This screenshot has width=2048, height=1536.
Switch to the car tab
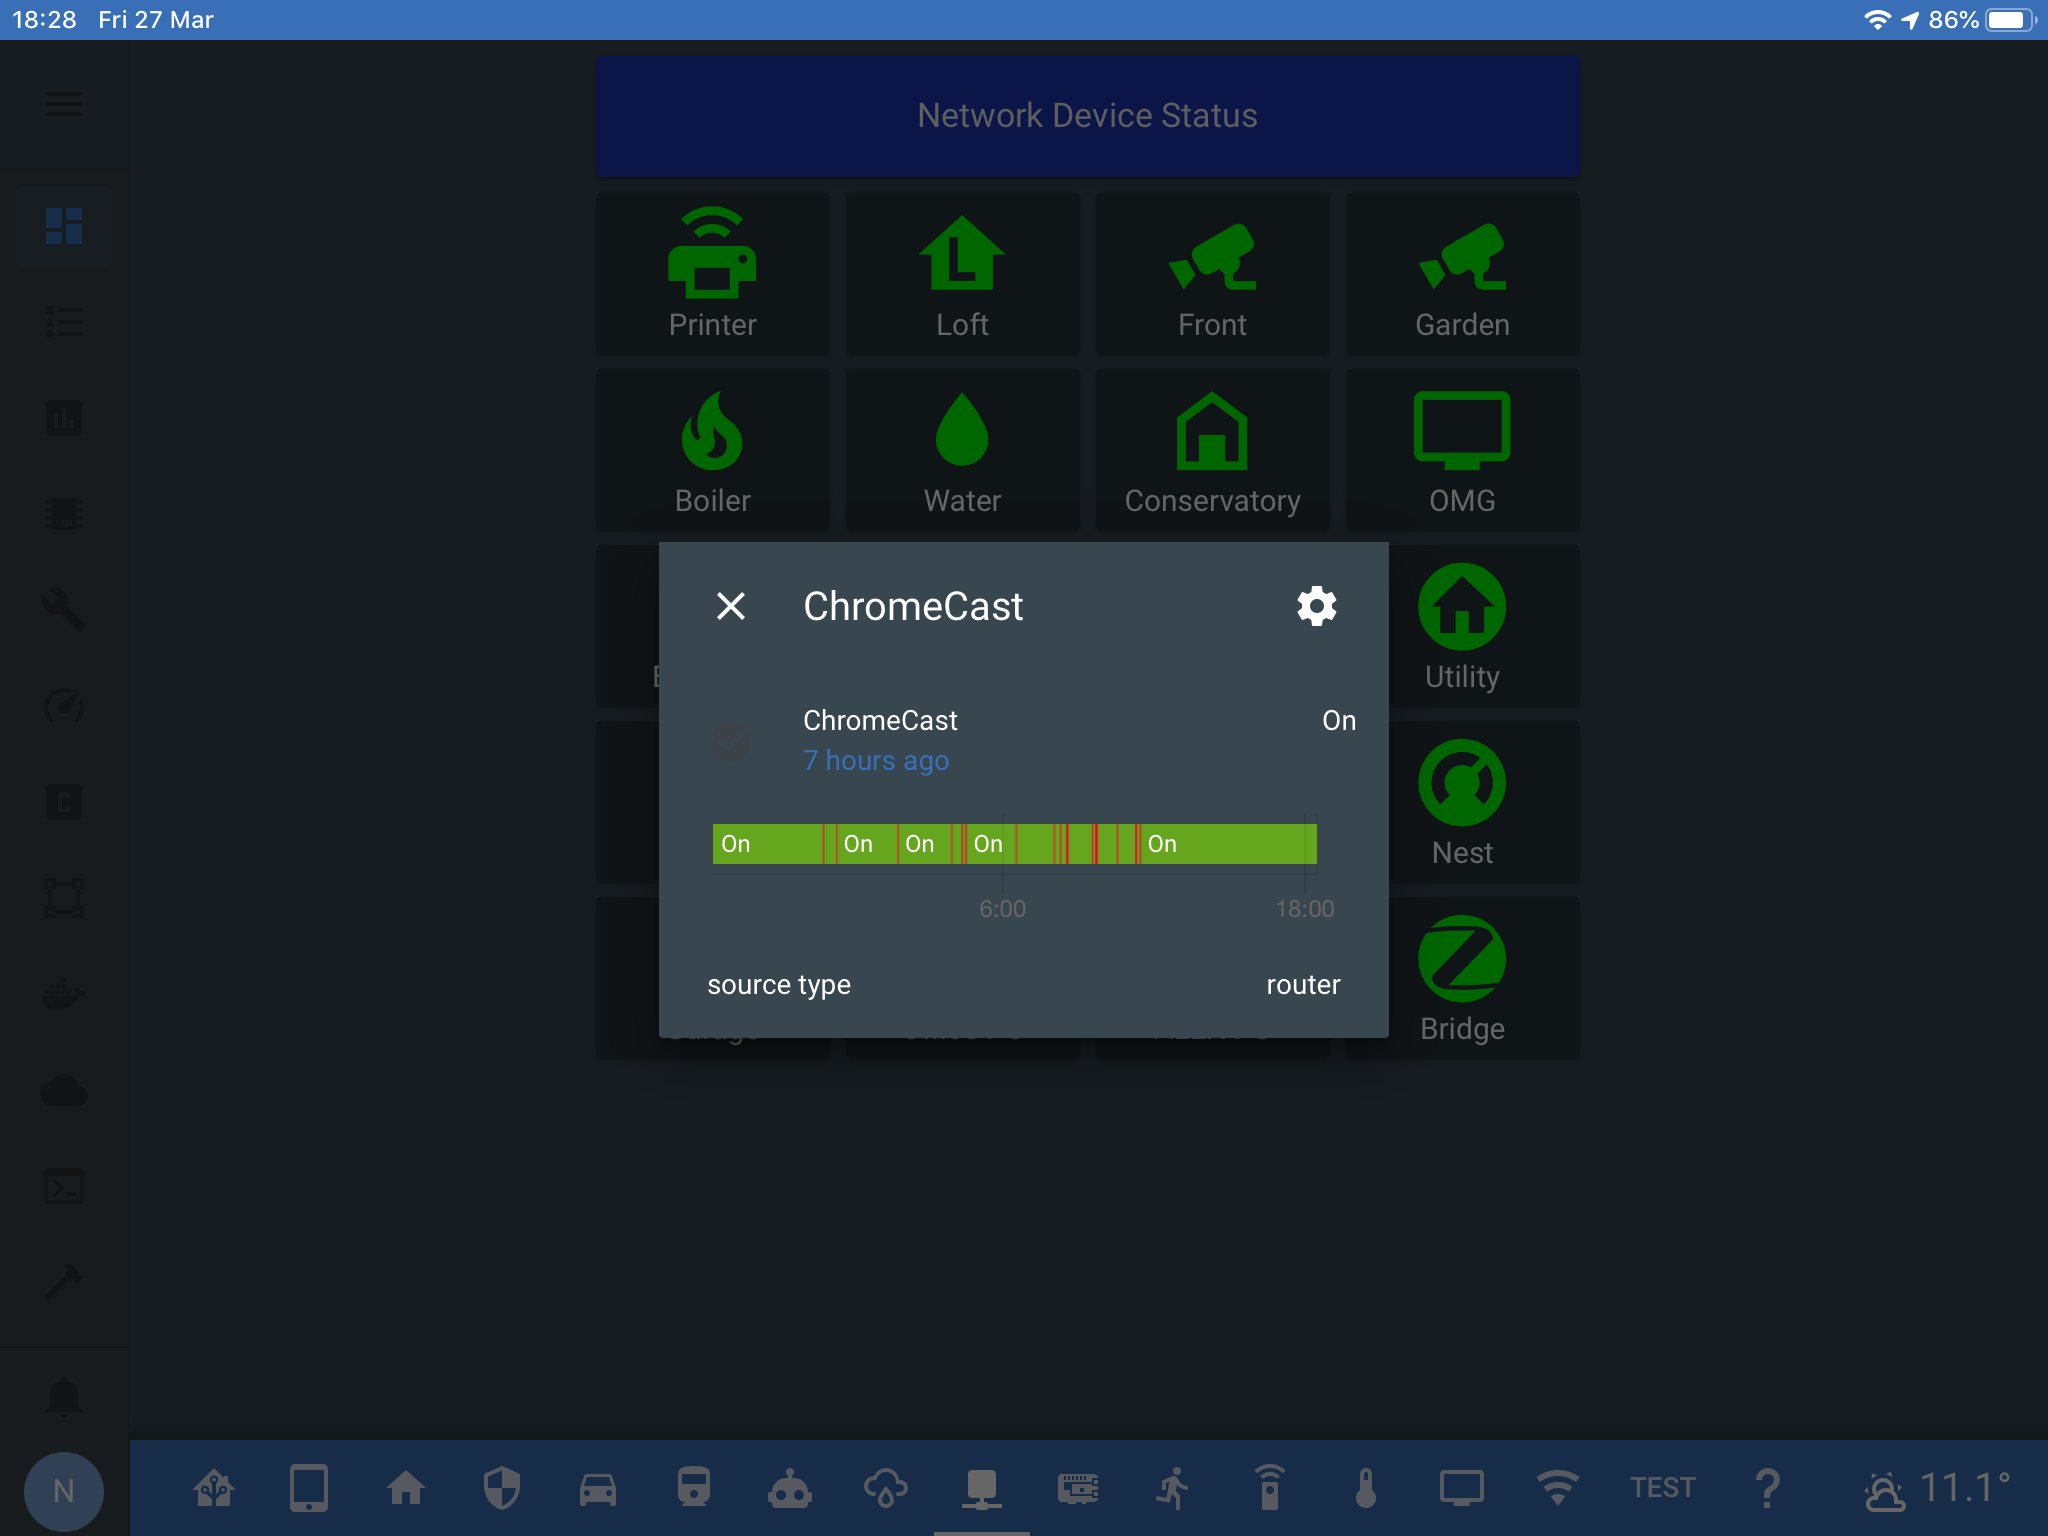pyautogui.click(x=598, y=1488)
